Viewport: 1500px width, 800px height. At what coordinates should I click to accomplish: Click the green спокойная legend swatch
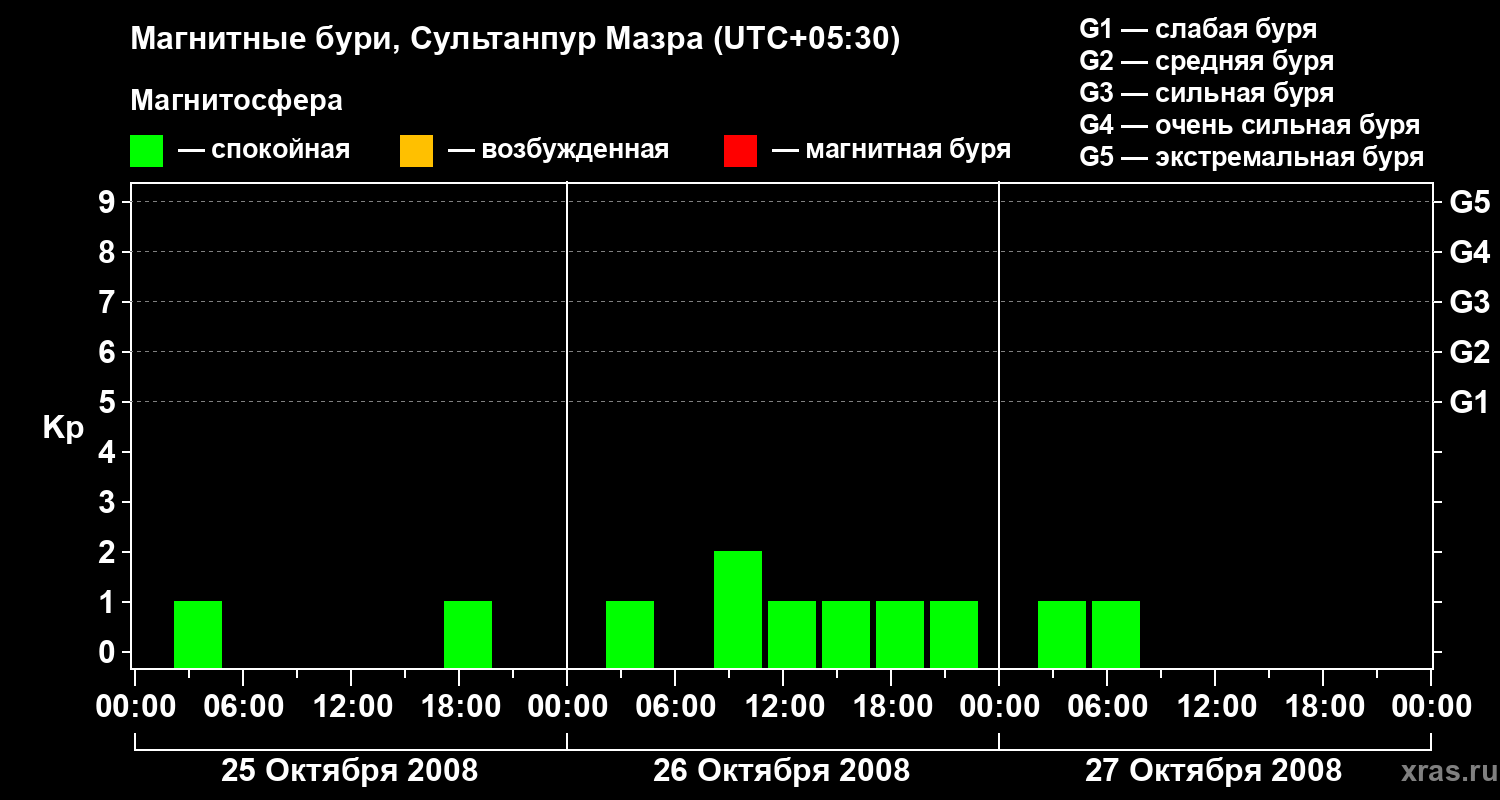point(146,151)
